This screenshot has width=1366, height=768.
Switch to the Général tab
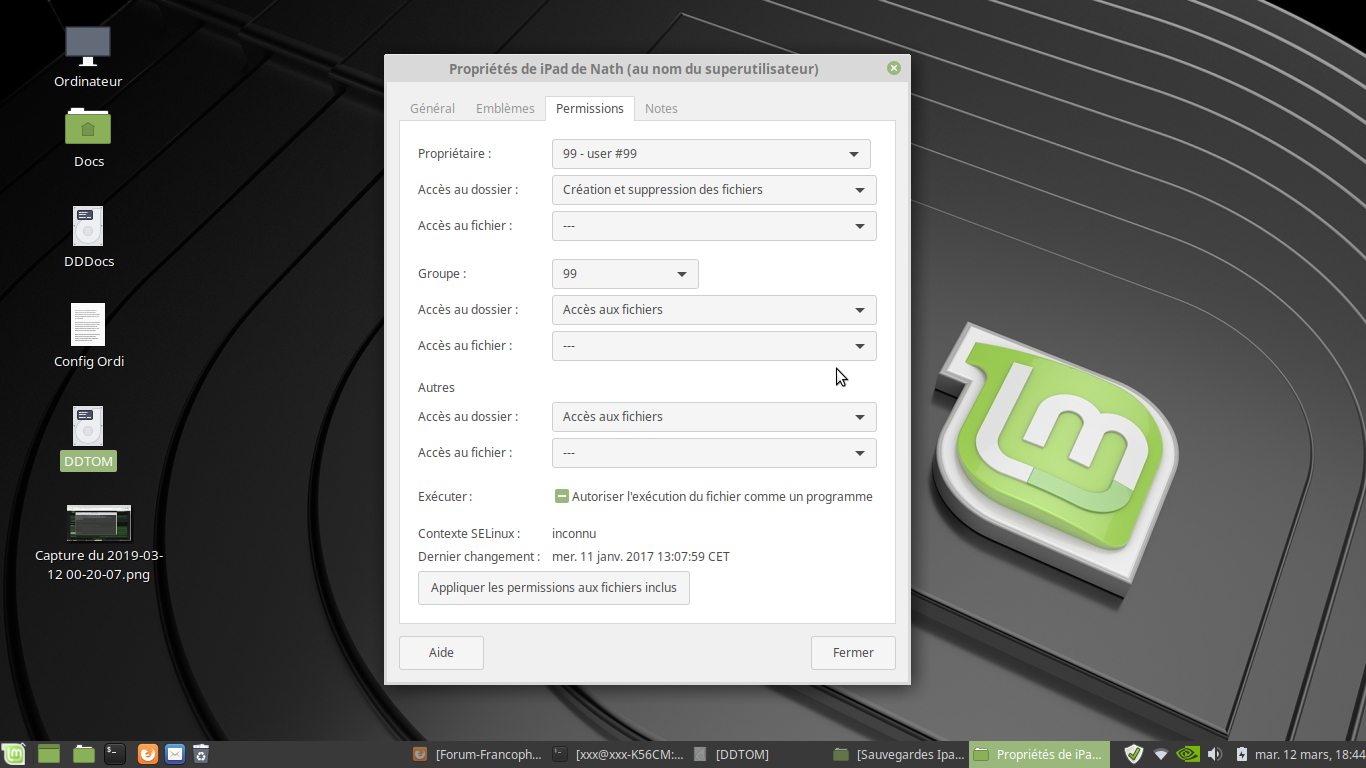tap(432, 108)
